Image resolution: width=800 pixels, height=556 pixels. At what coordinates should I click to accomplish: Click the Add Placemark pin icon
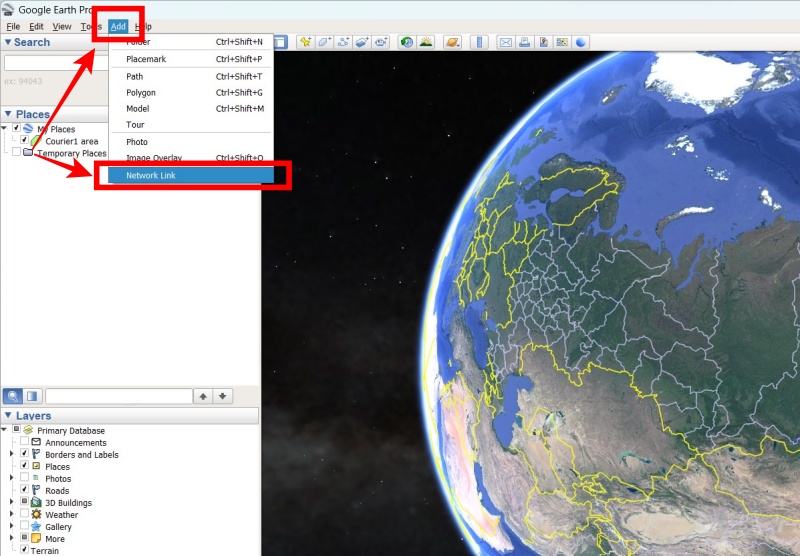coord(305,42)
